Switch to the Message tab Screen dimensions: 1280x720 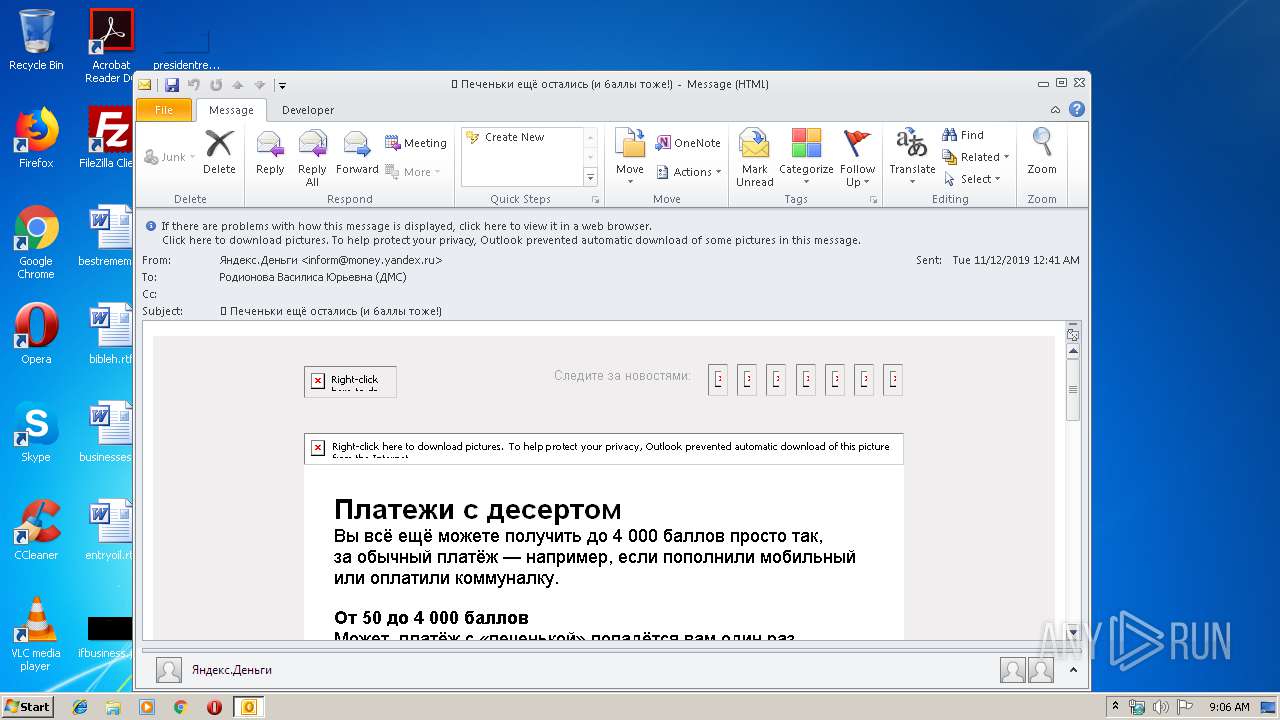(x=231, y=110)
